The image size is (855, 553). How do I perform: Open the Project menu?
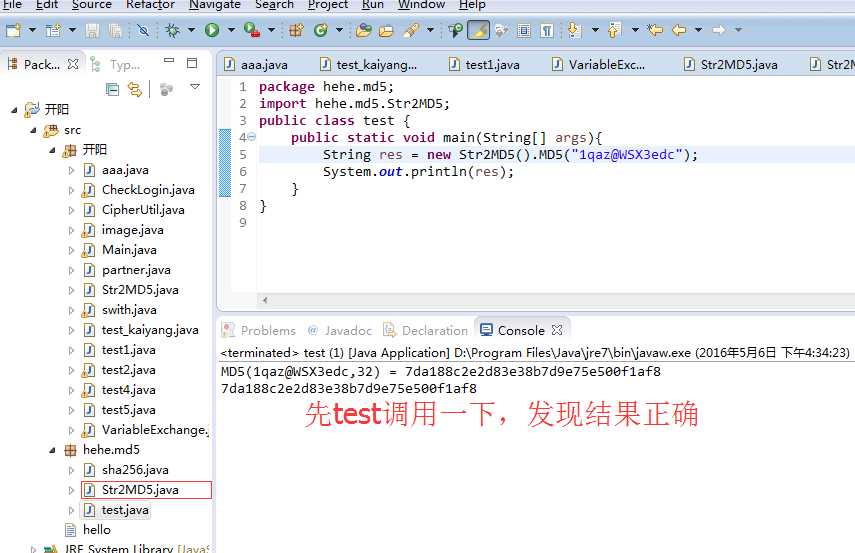tap(328, 4)
